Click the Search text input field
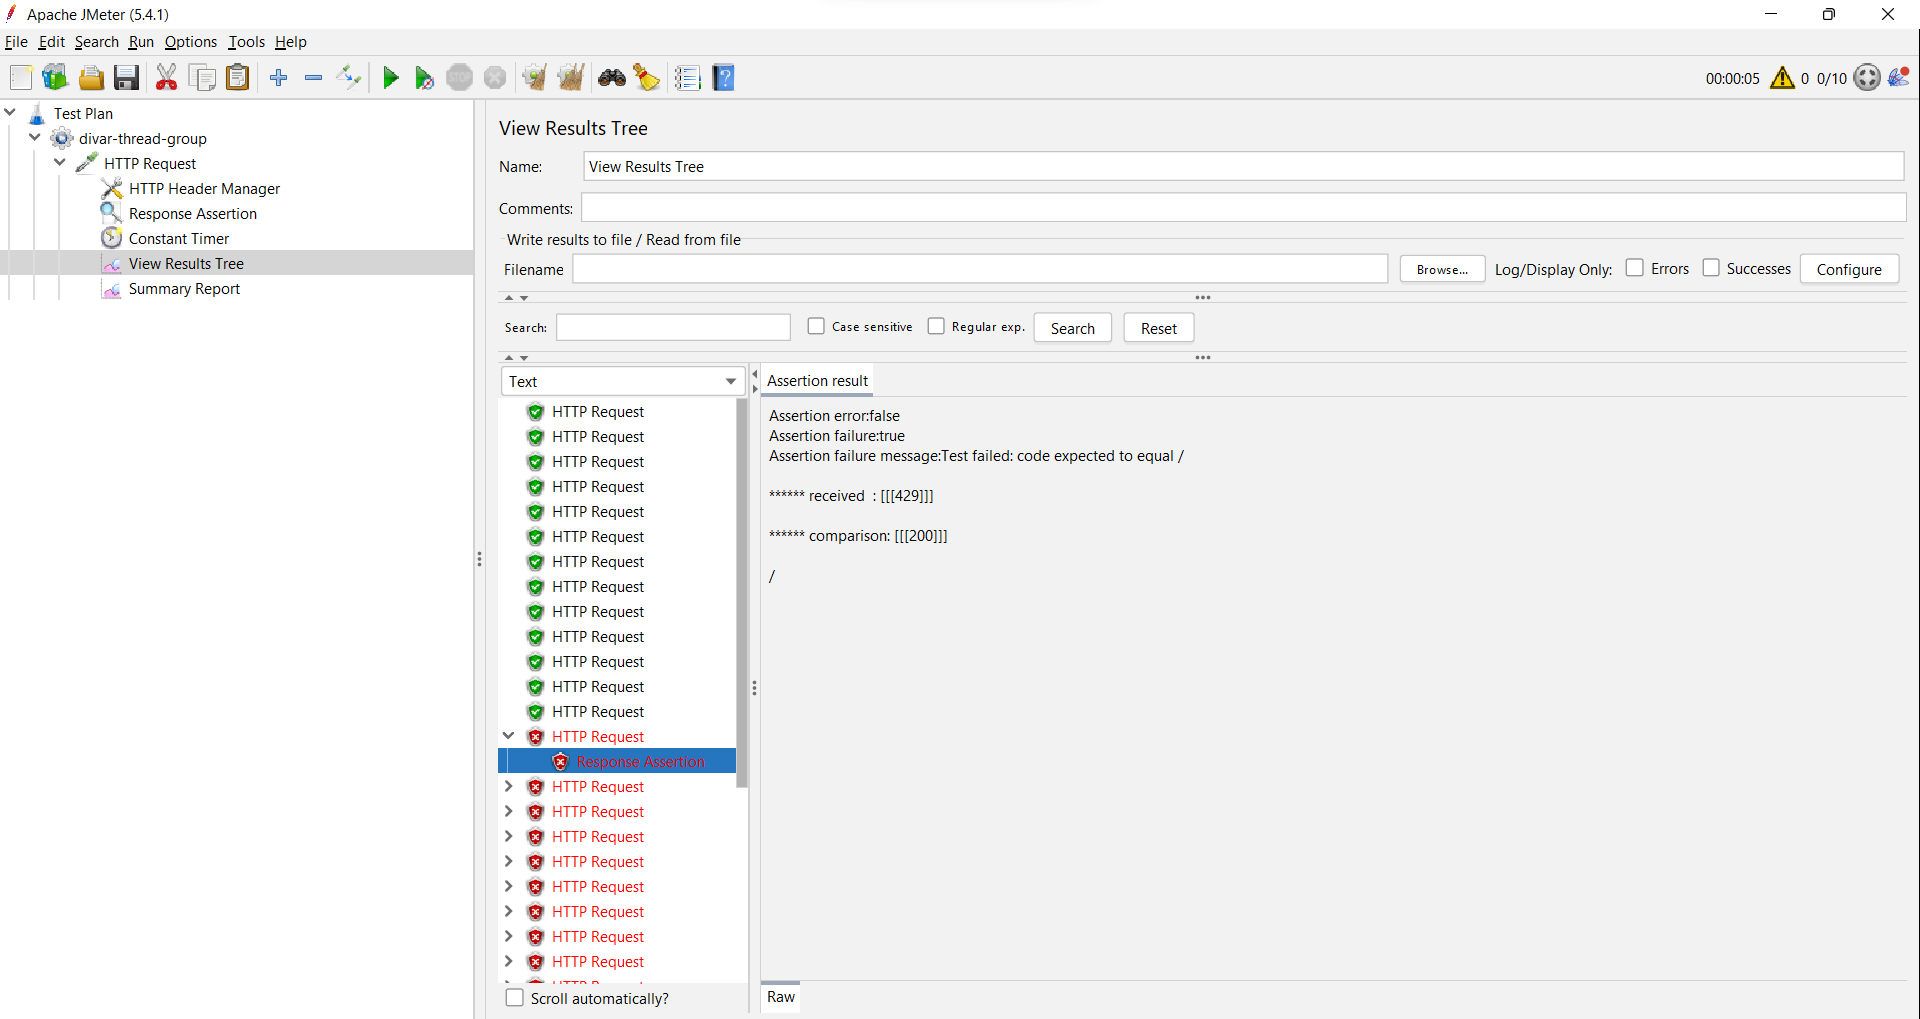1920x1019 pixels. [673, 327]
